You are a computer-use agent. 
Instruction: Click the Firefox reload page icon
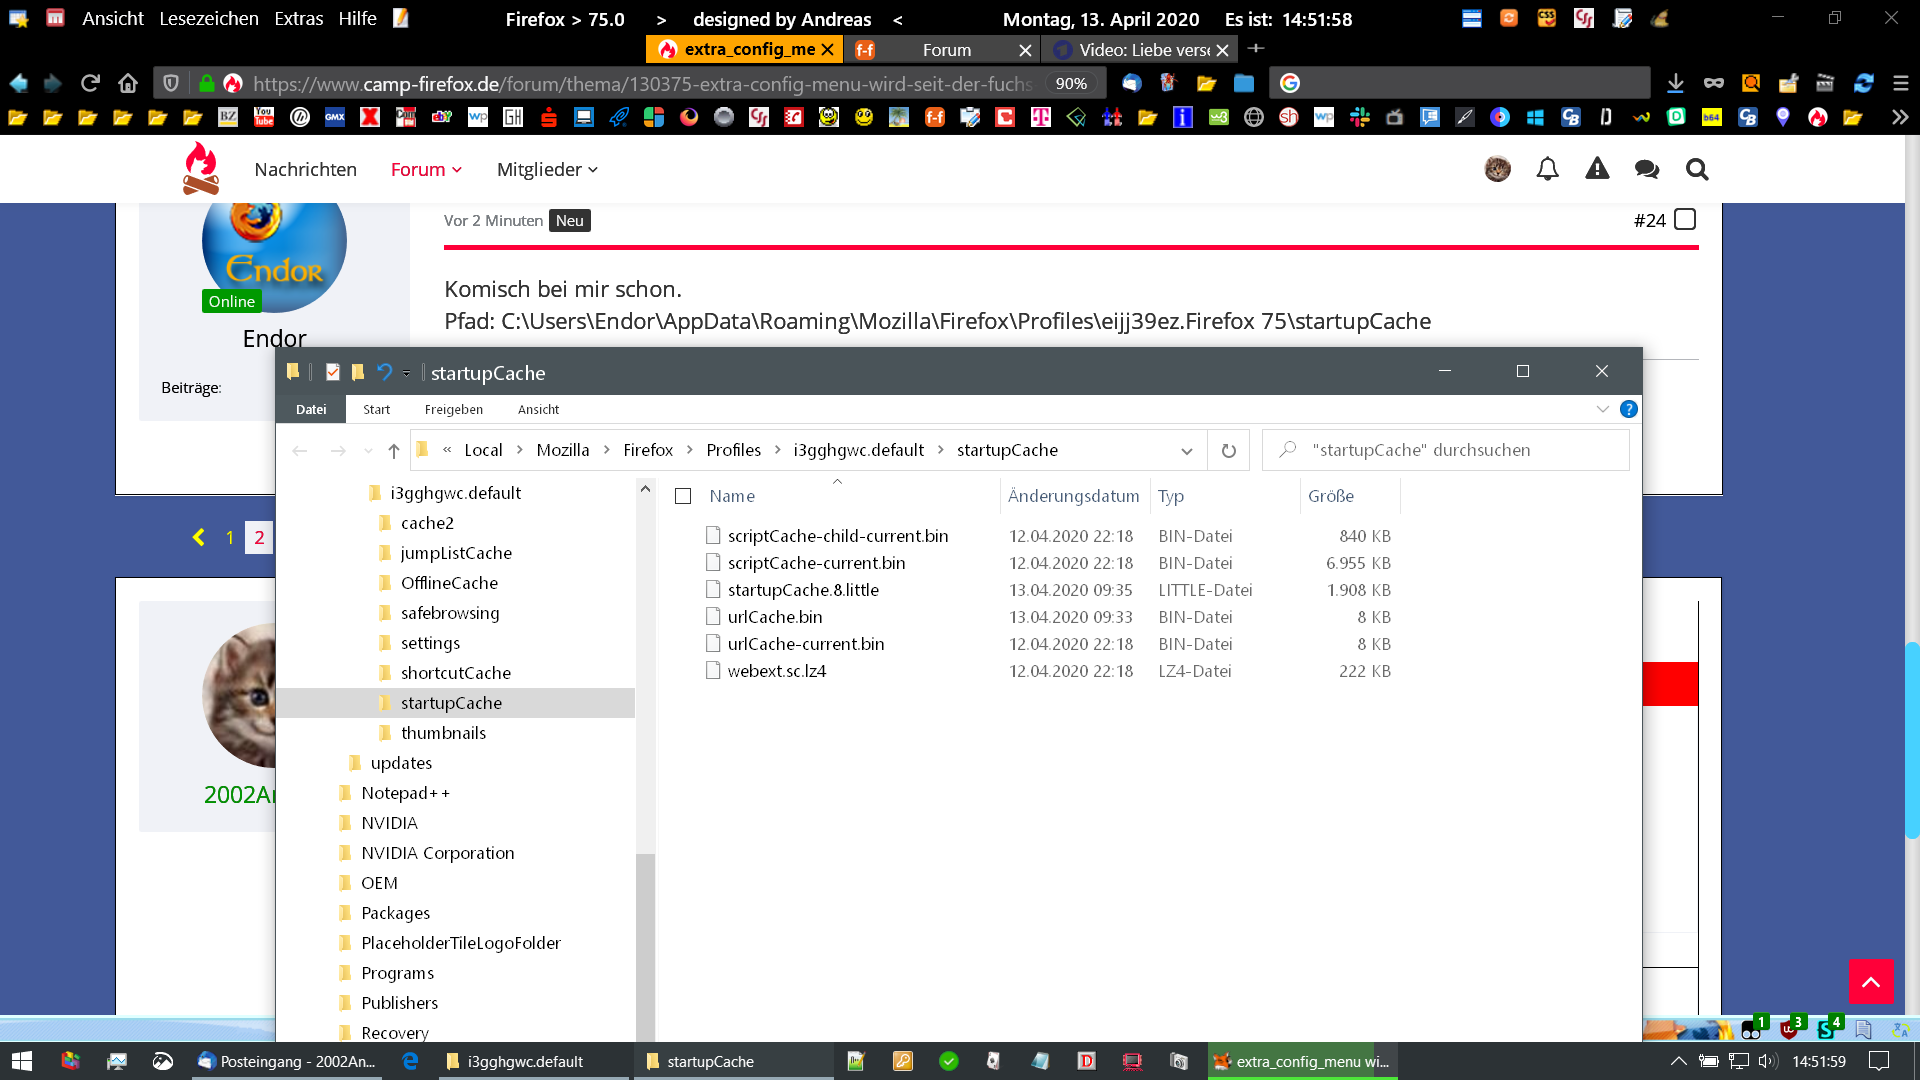point(90,83)
